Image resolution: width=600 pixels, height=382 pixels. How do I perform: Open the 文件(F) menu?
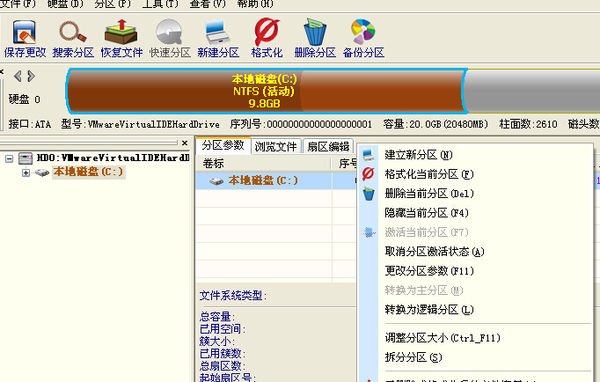click(x=18, y=4)
